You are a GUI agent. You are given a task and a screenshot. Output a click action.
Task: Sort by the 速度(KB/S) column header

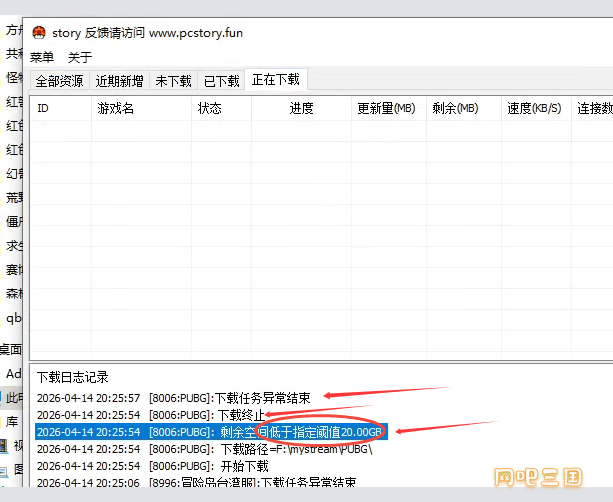click(536, 108)
